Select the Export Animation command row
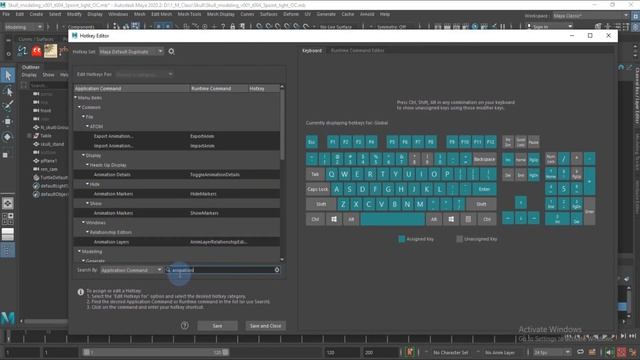The image size is (640, 360). click(x=177, y=136)
